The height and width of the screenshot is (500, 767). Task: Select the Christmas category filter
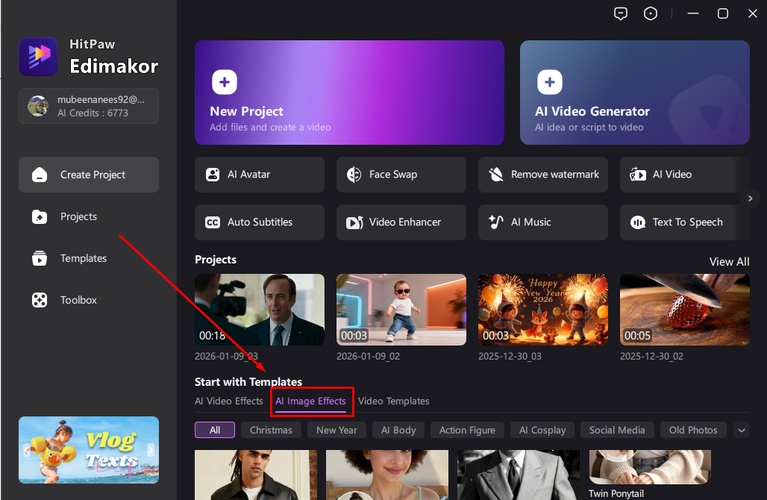[x=271, y=430]
